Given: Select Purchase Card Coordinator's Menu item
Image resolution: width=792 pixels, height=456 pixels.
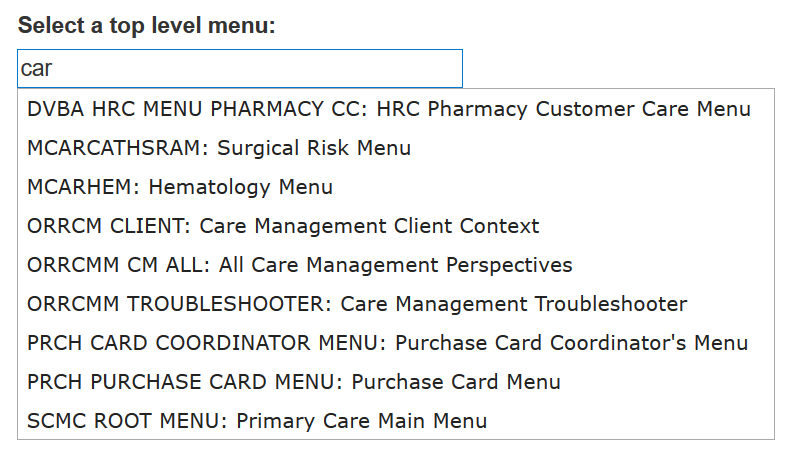Looking at the screenshot, I should click(571, 343).
